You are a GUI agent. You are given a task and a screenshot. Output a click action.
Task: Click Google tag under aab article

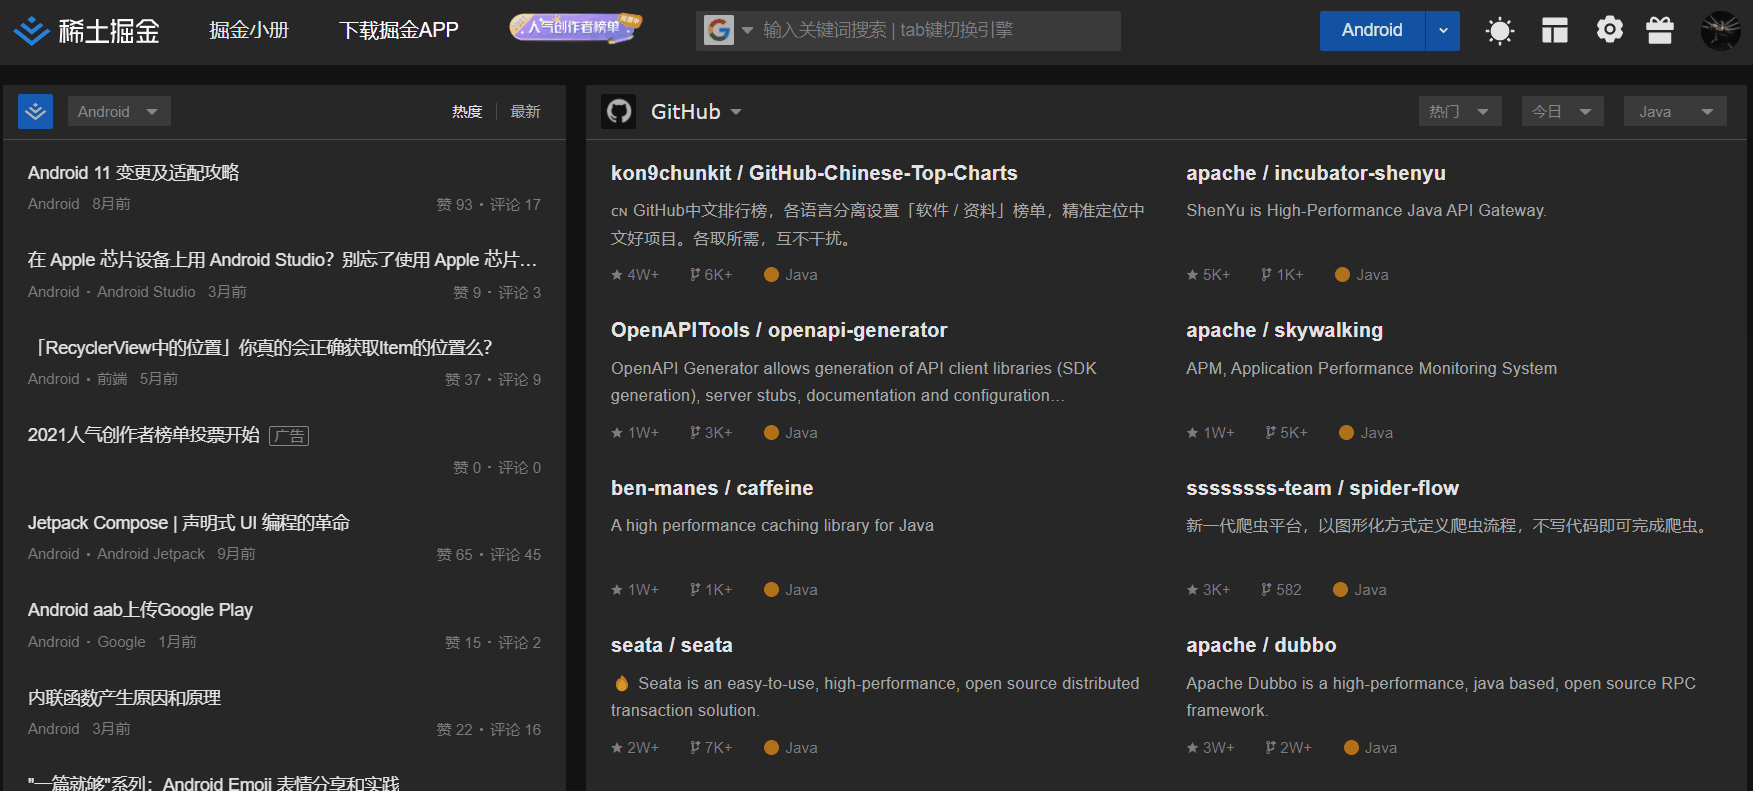click(122, 642)
